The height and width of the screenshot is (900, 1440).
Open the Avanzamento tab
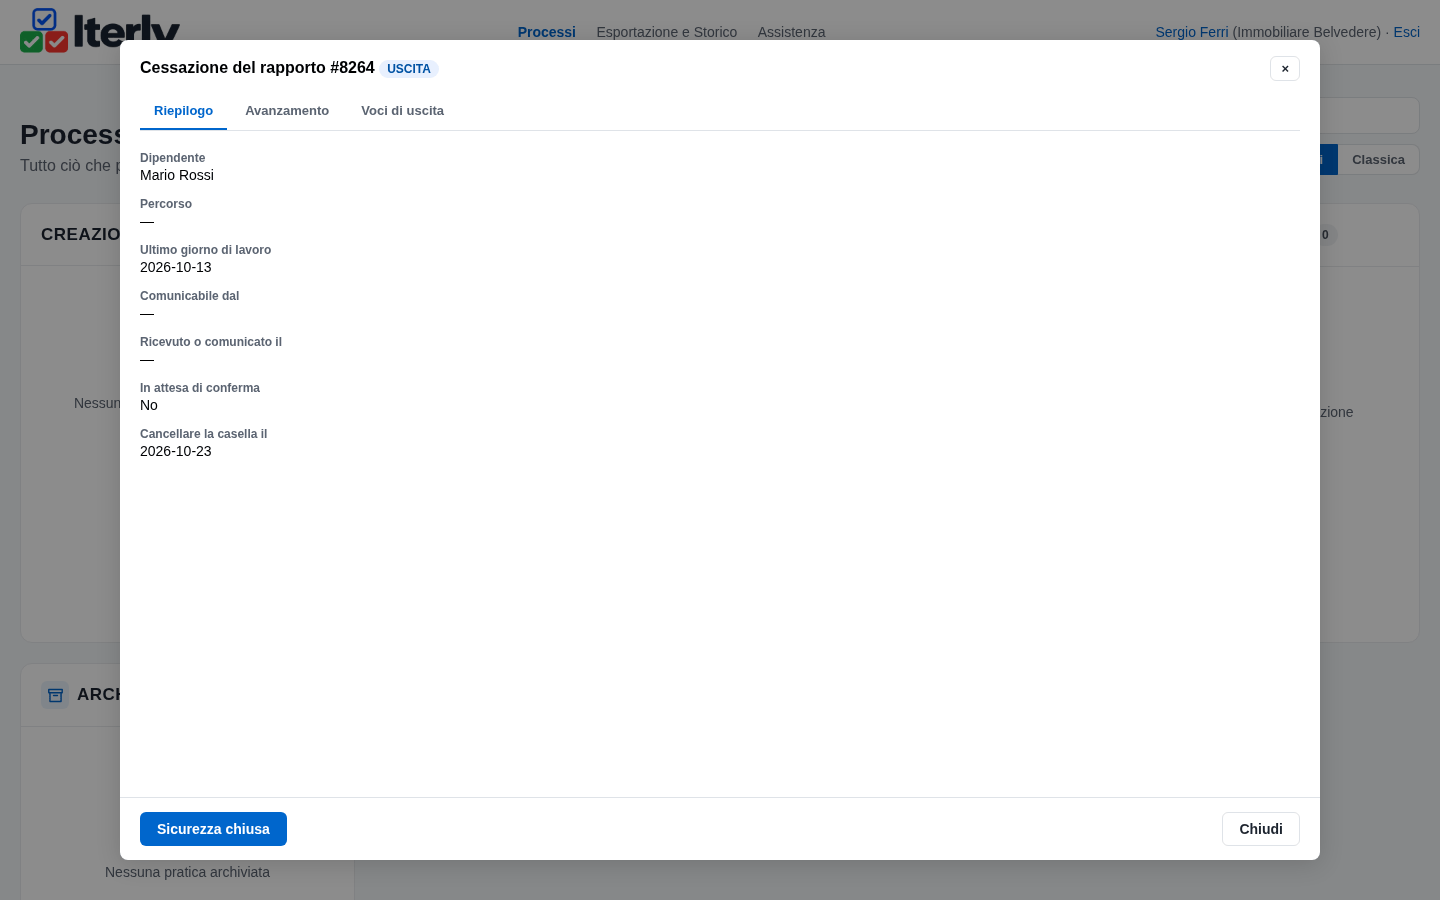[287, 111]
